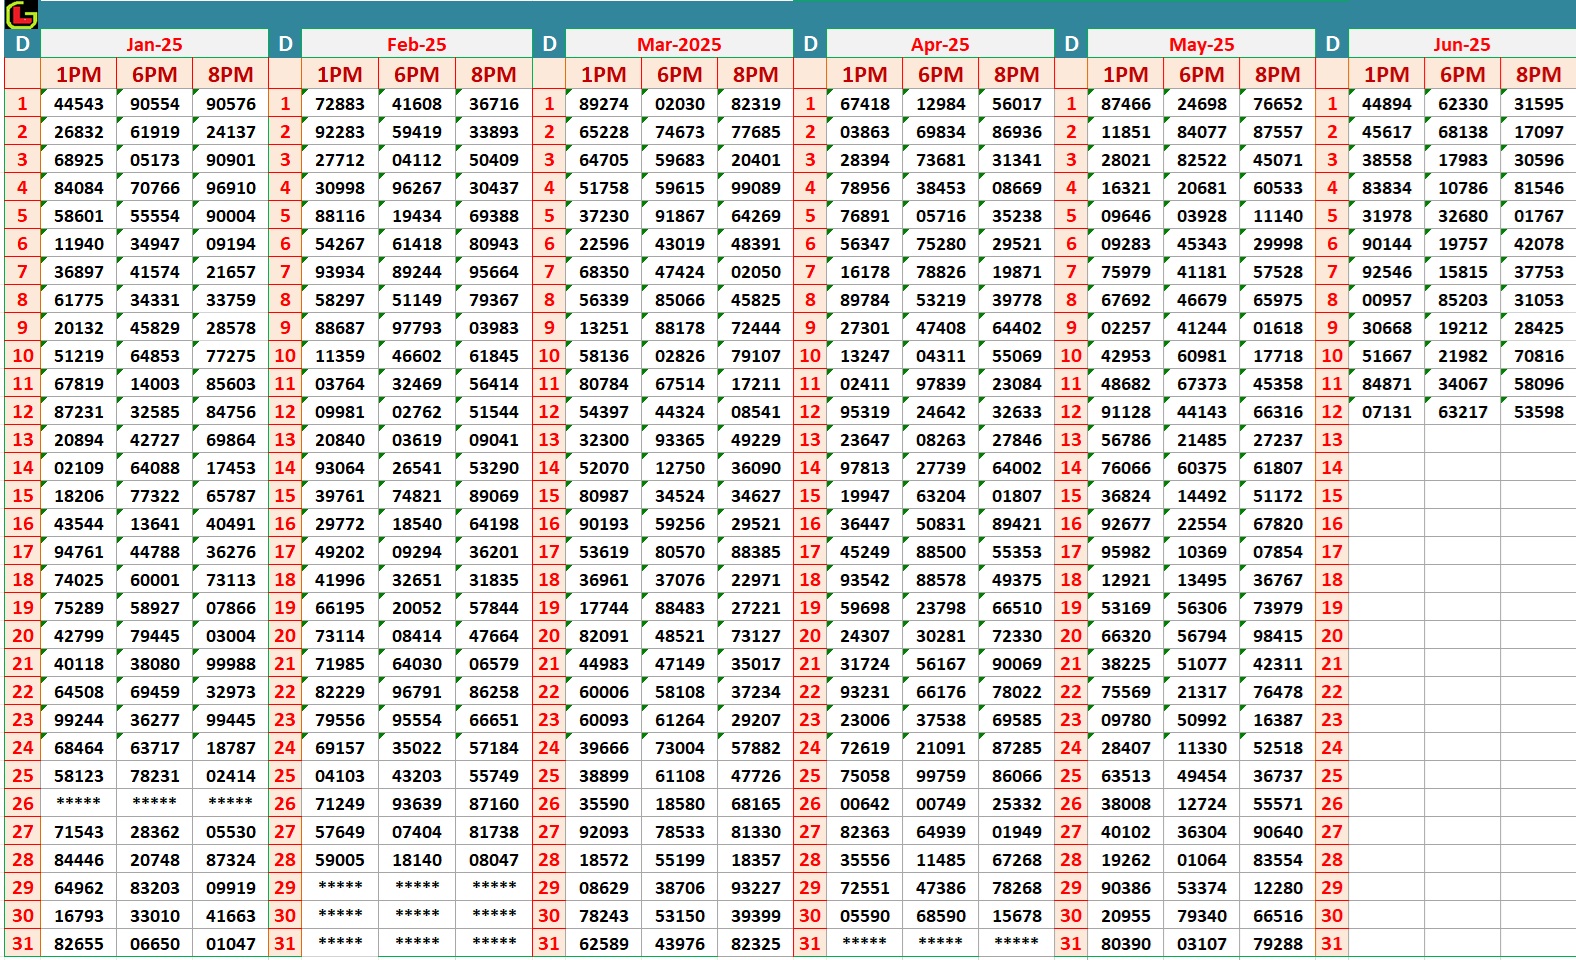
Task: Click the 8PM column header under Mar-2025
Action: tap(755, 75)
